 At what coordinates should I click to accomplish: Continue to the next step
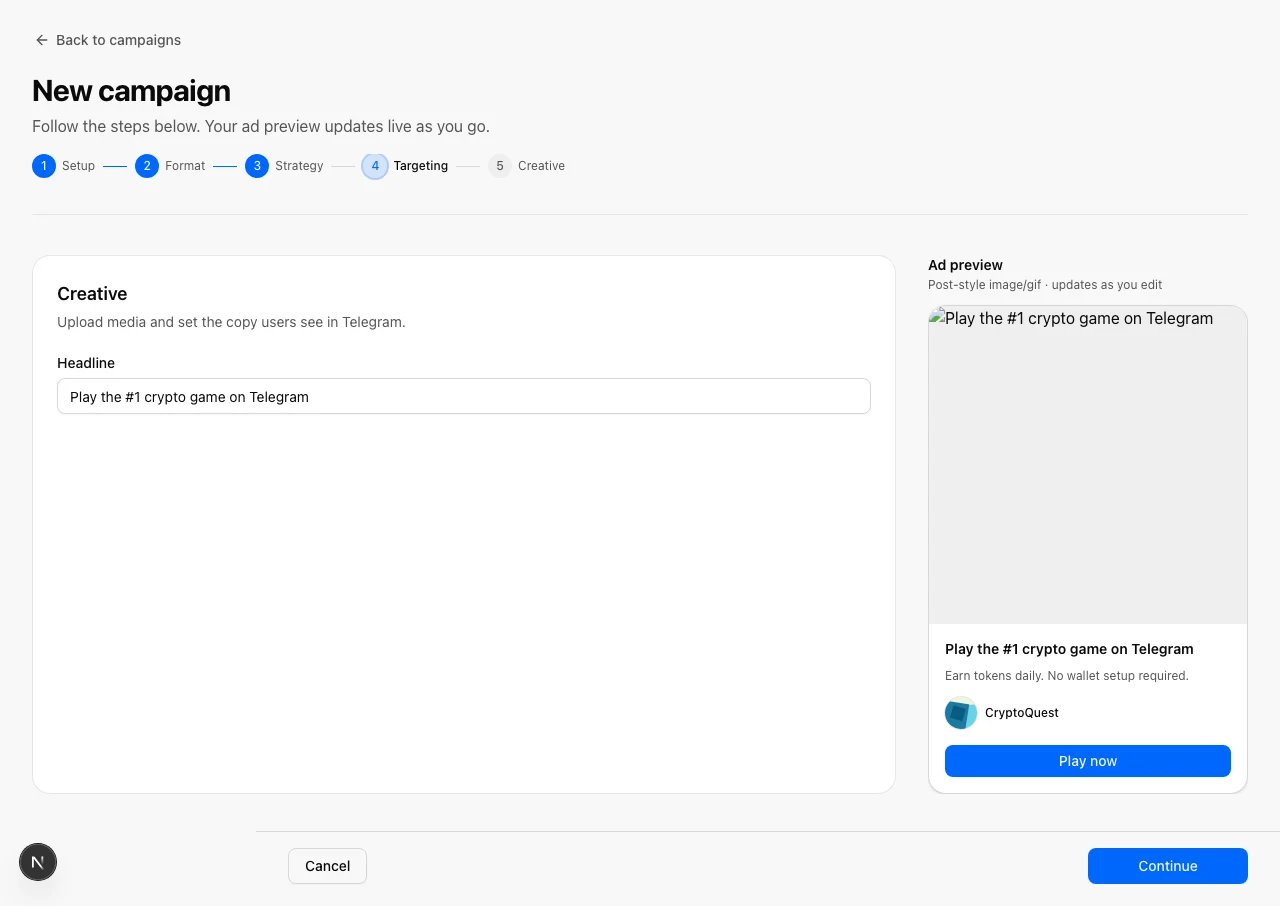[x=1168, y=866]
